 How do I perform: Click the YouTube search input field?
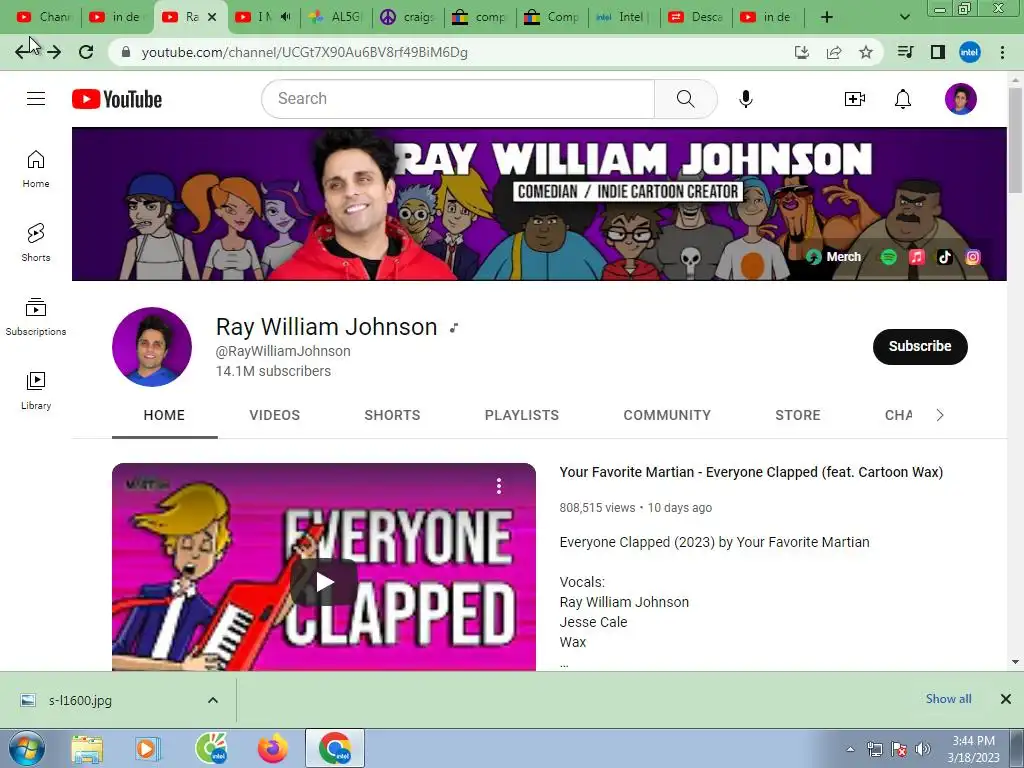click(x=458, y=99)
